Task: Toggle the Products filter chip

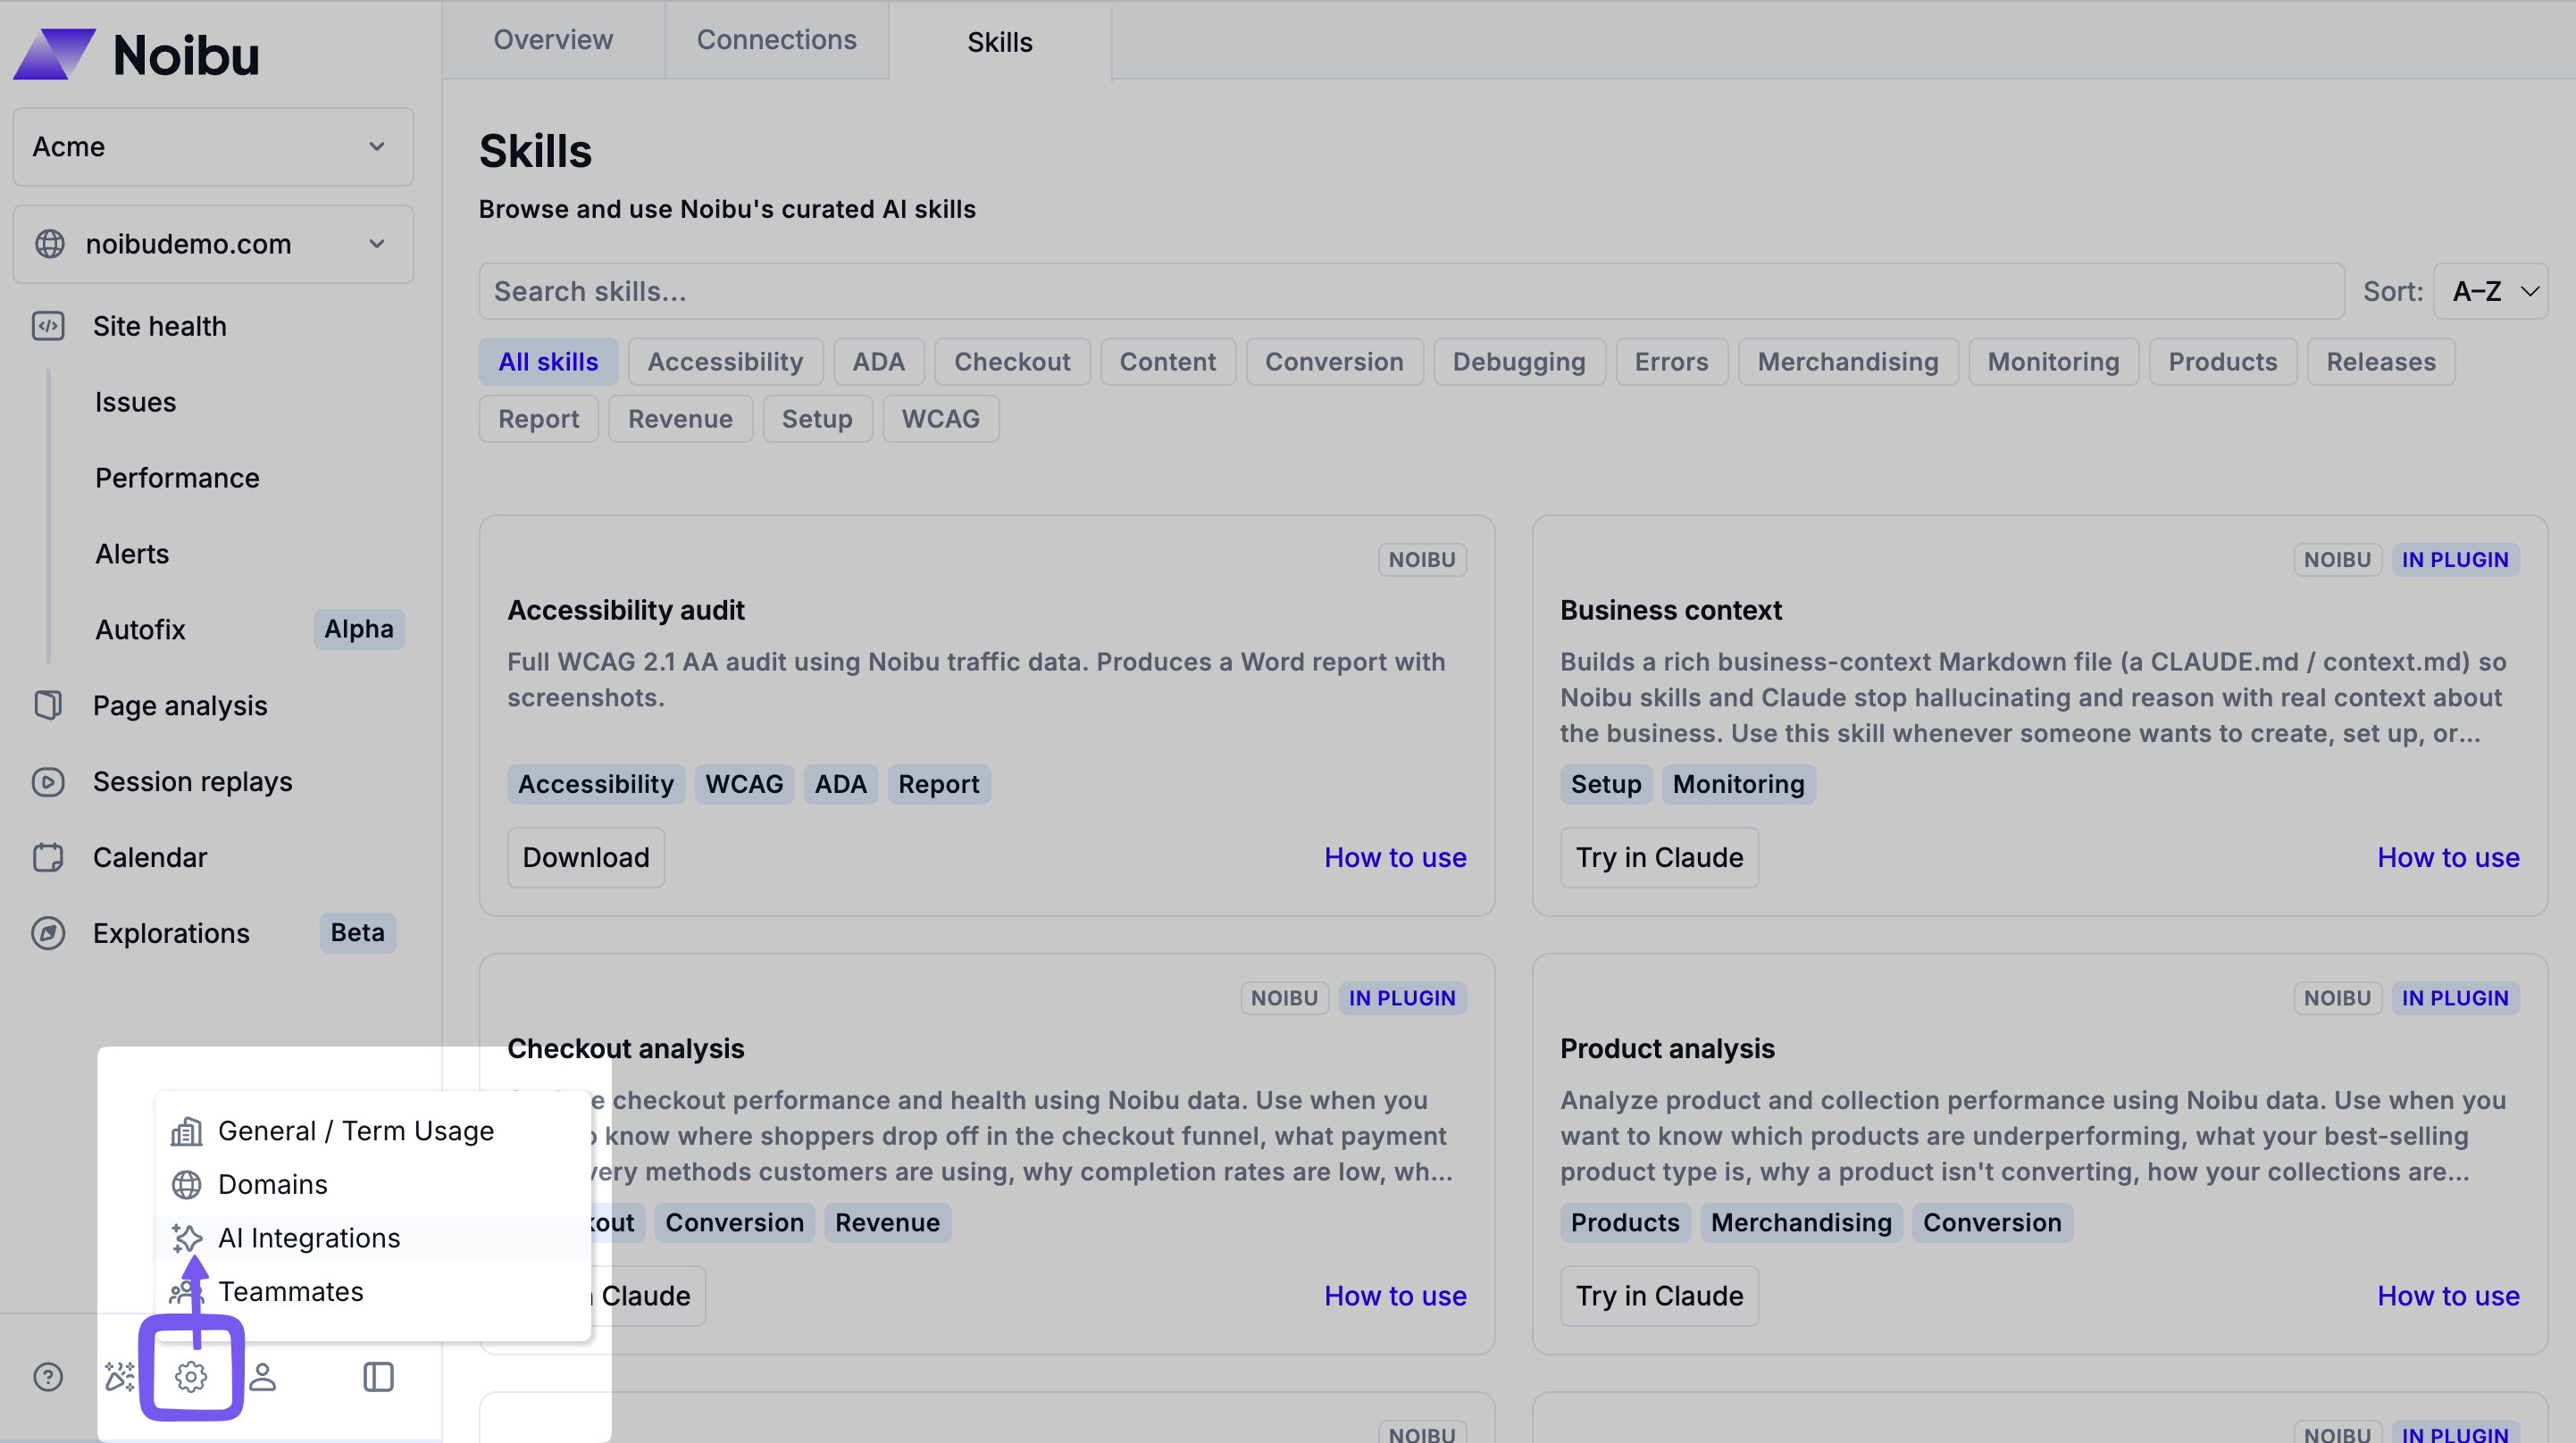Action: point(2222,362)
